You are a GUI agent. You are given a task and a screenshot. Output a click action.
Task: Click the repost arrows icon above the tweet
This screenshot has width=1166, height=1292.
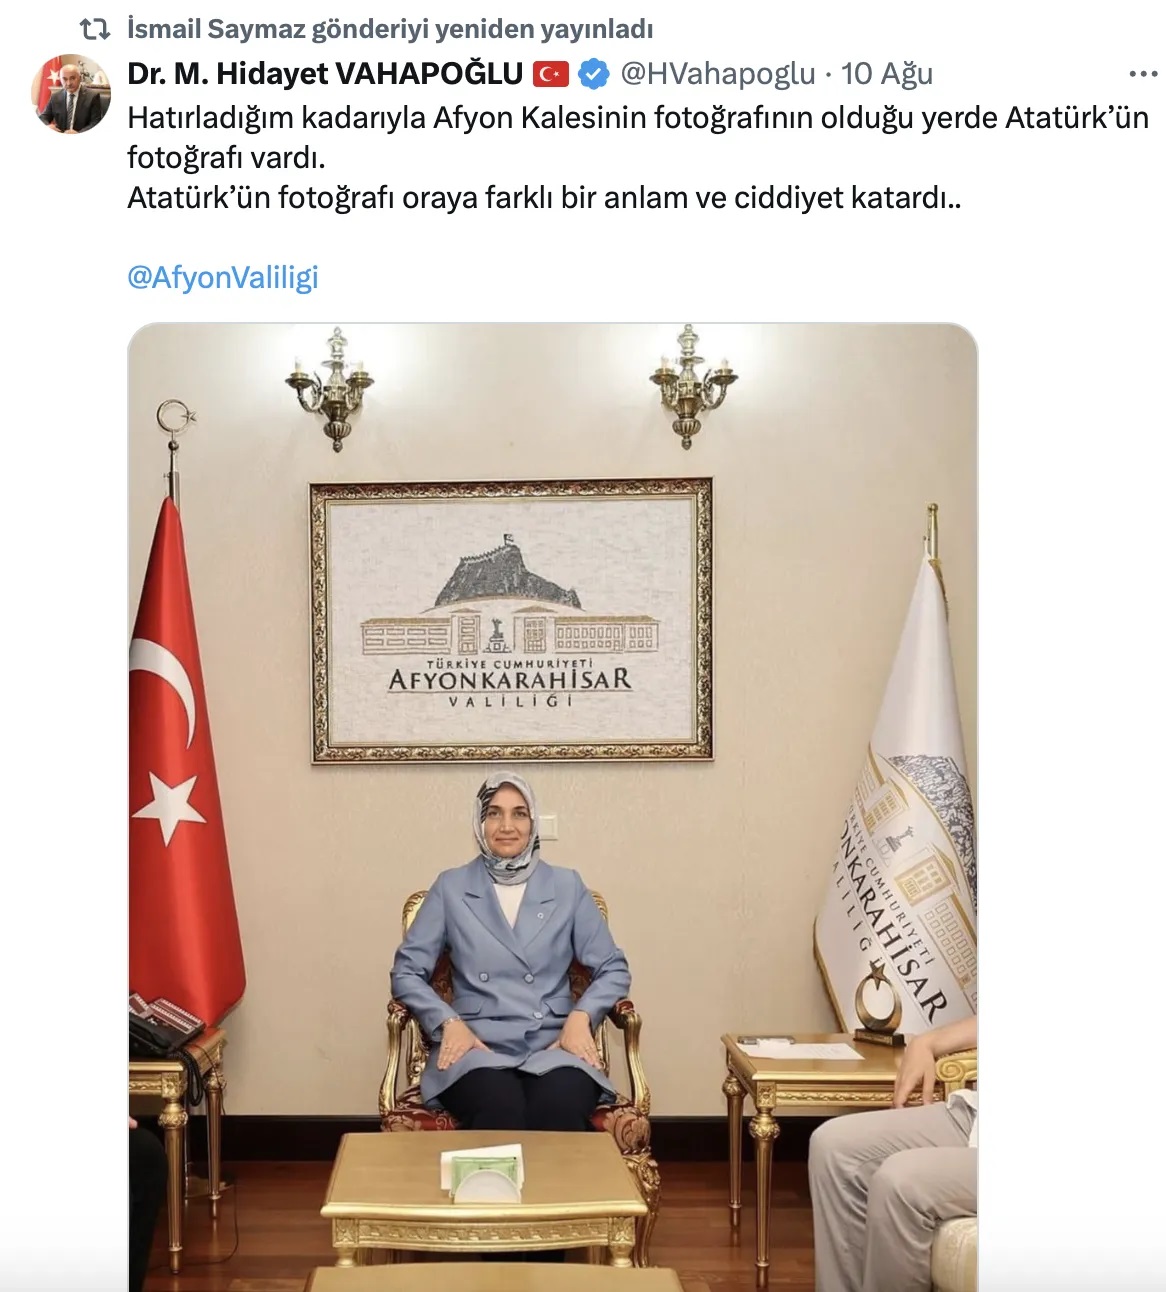[x=95, y=30]
